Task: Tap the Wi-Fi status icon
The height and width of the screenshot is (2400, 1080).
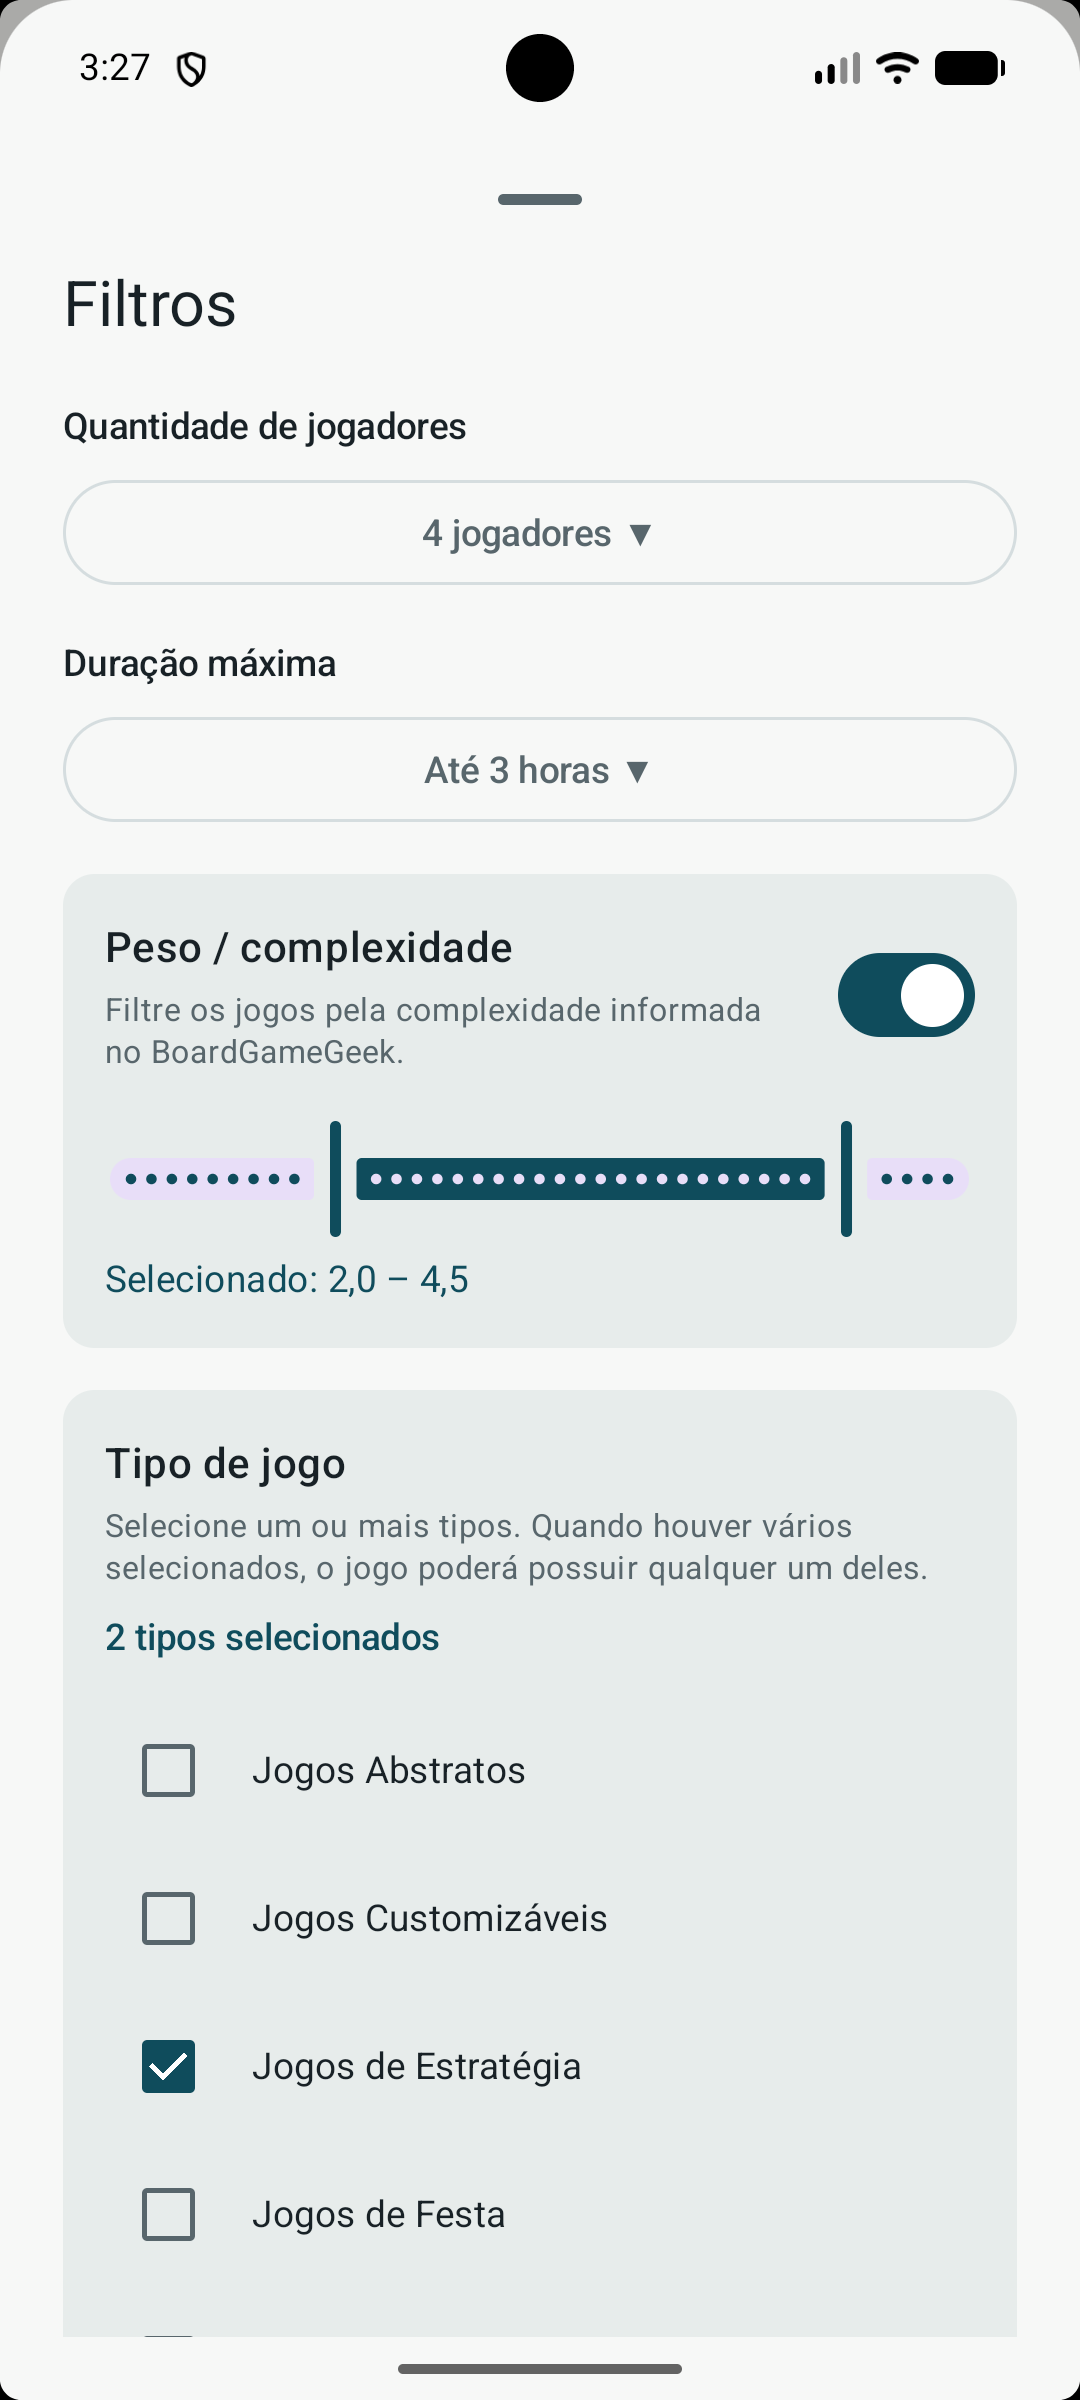Action: 897,68
